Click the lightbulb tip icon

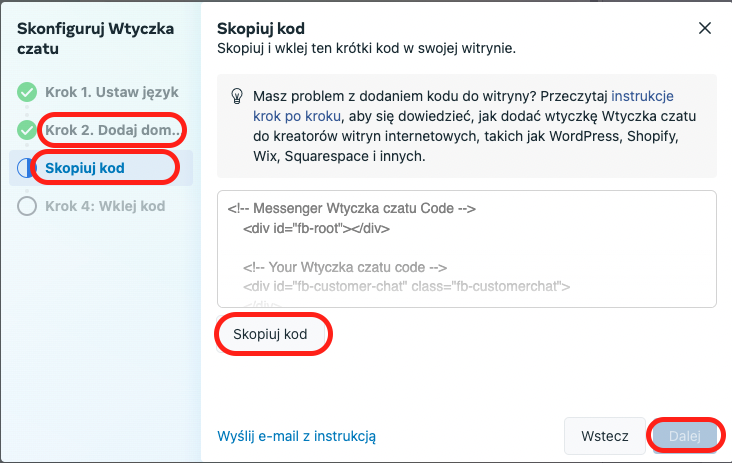[237, 97]
